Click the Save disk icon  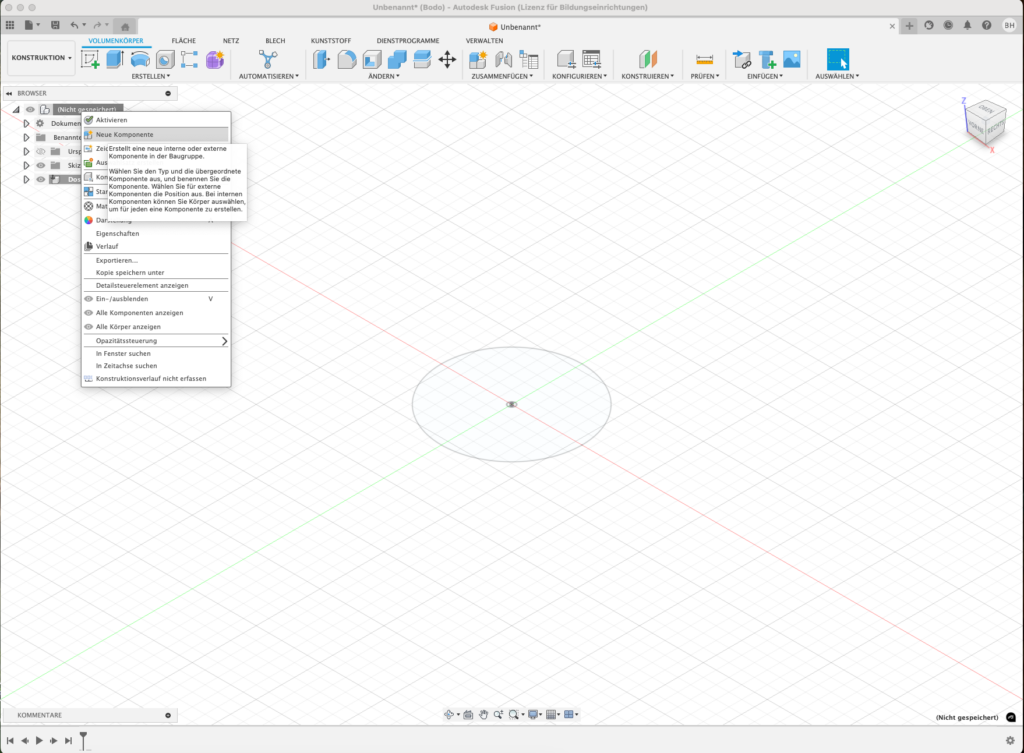pos(54,24)
